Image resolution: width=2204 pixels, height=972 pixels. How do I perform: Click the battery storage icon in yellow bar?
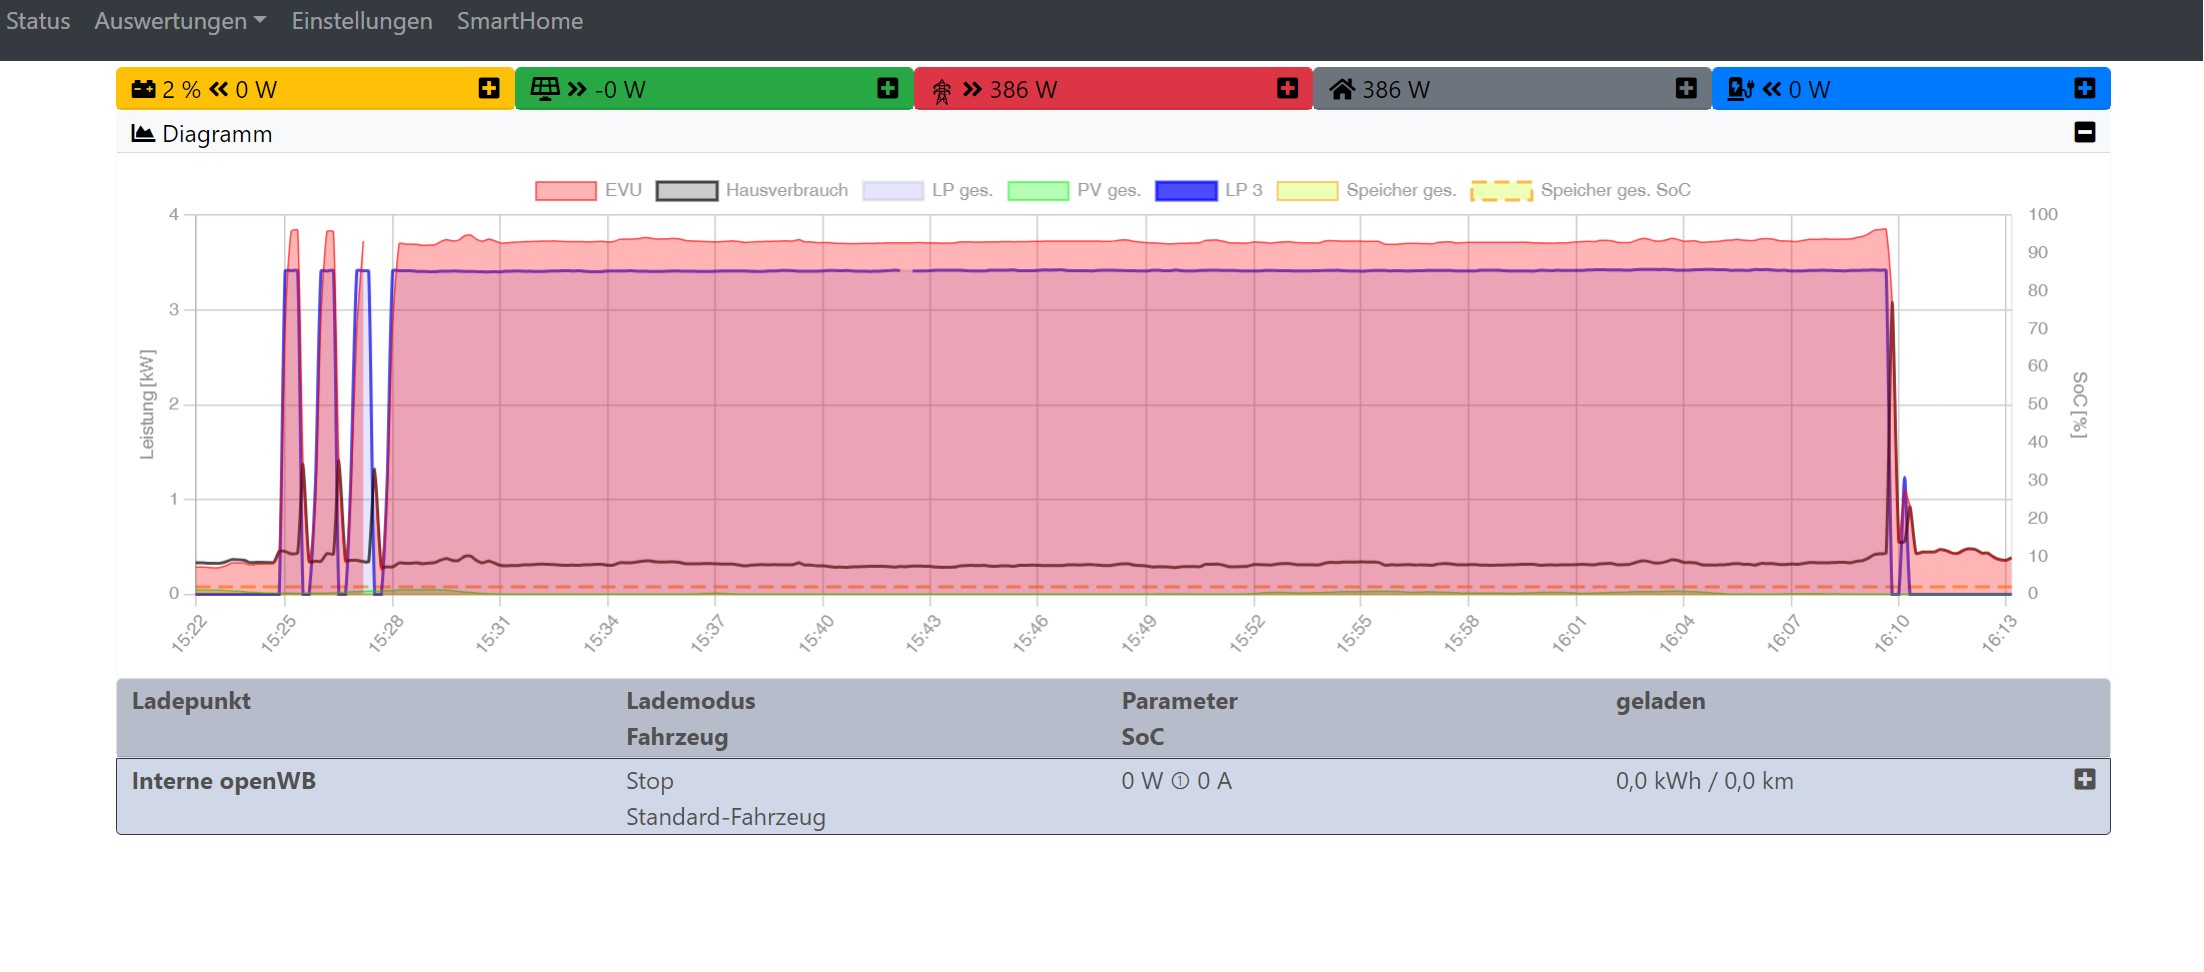[143, 89]
